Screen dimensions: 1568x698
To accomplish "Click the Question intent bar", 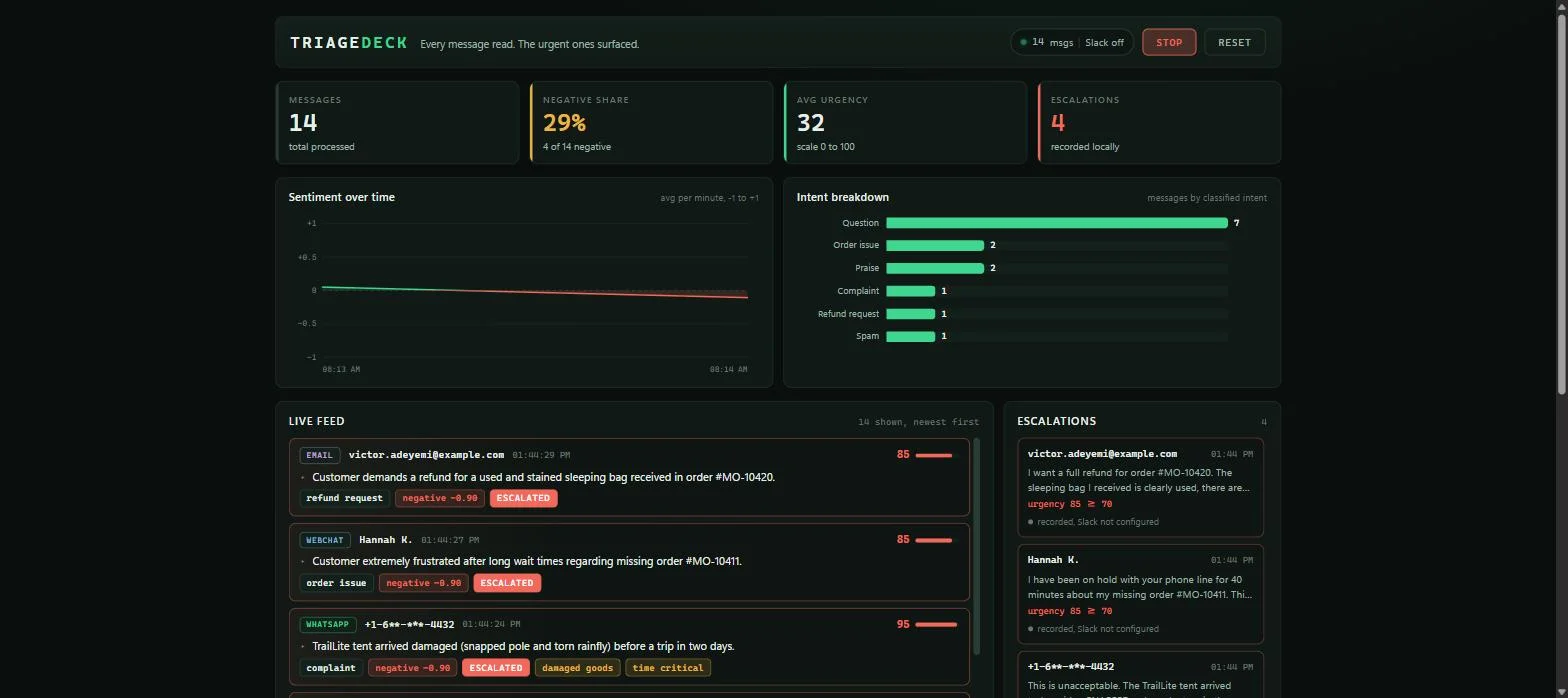I will 1057,223.
